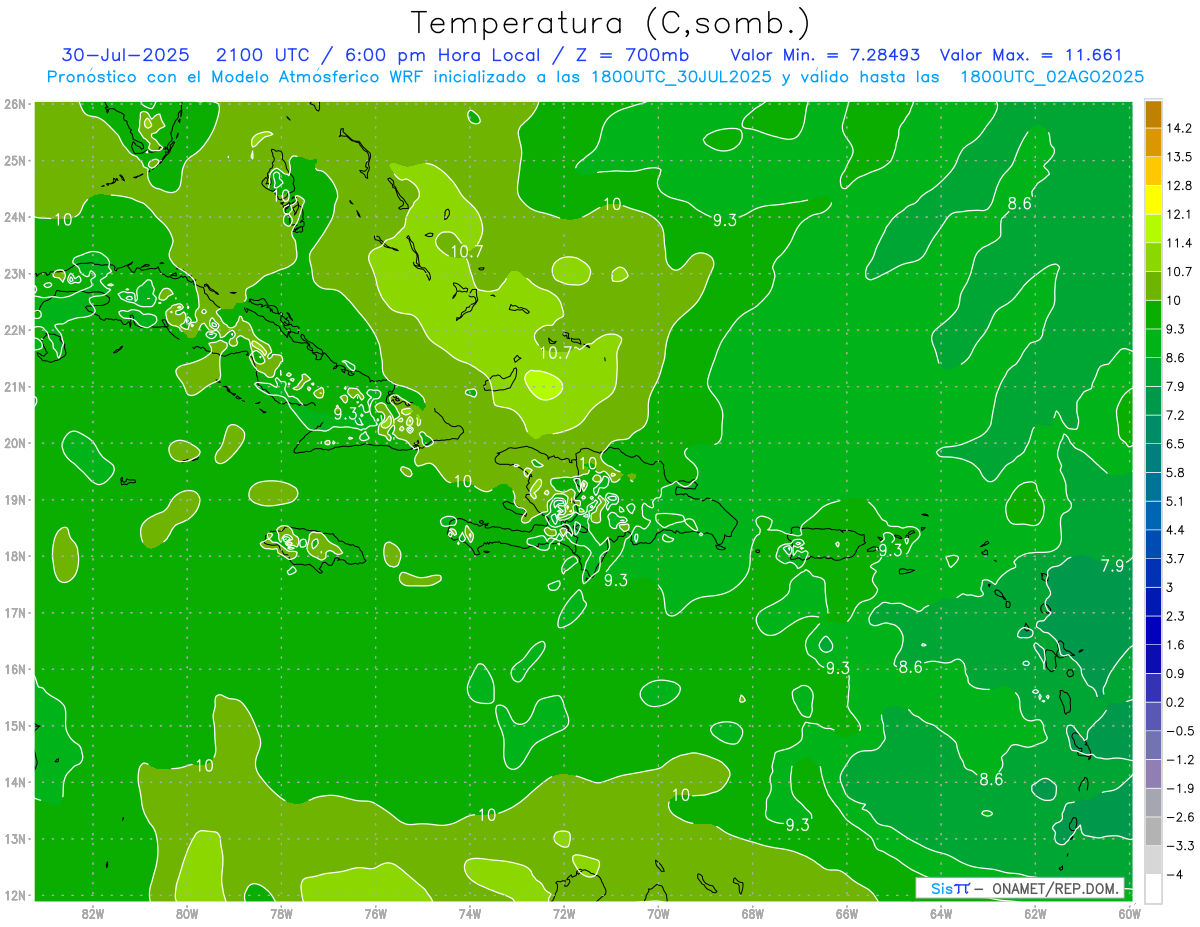Click the 74W longitude axis label

coord(470,913)
